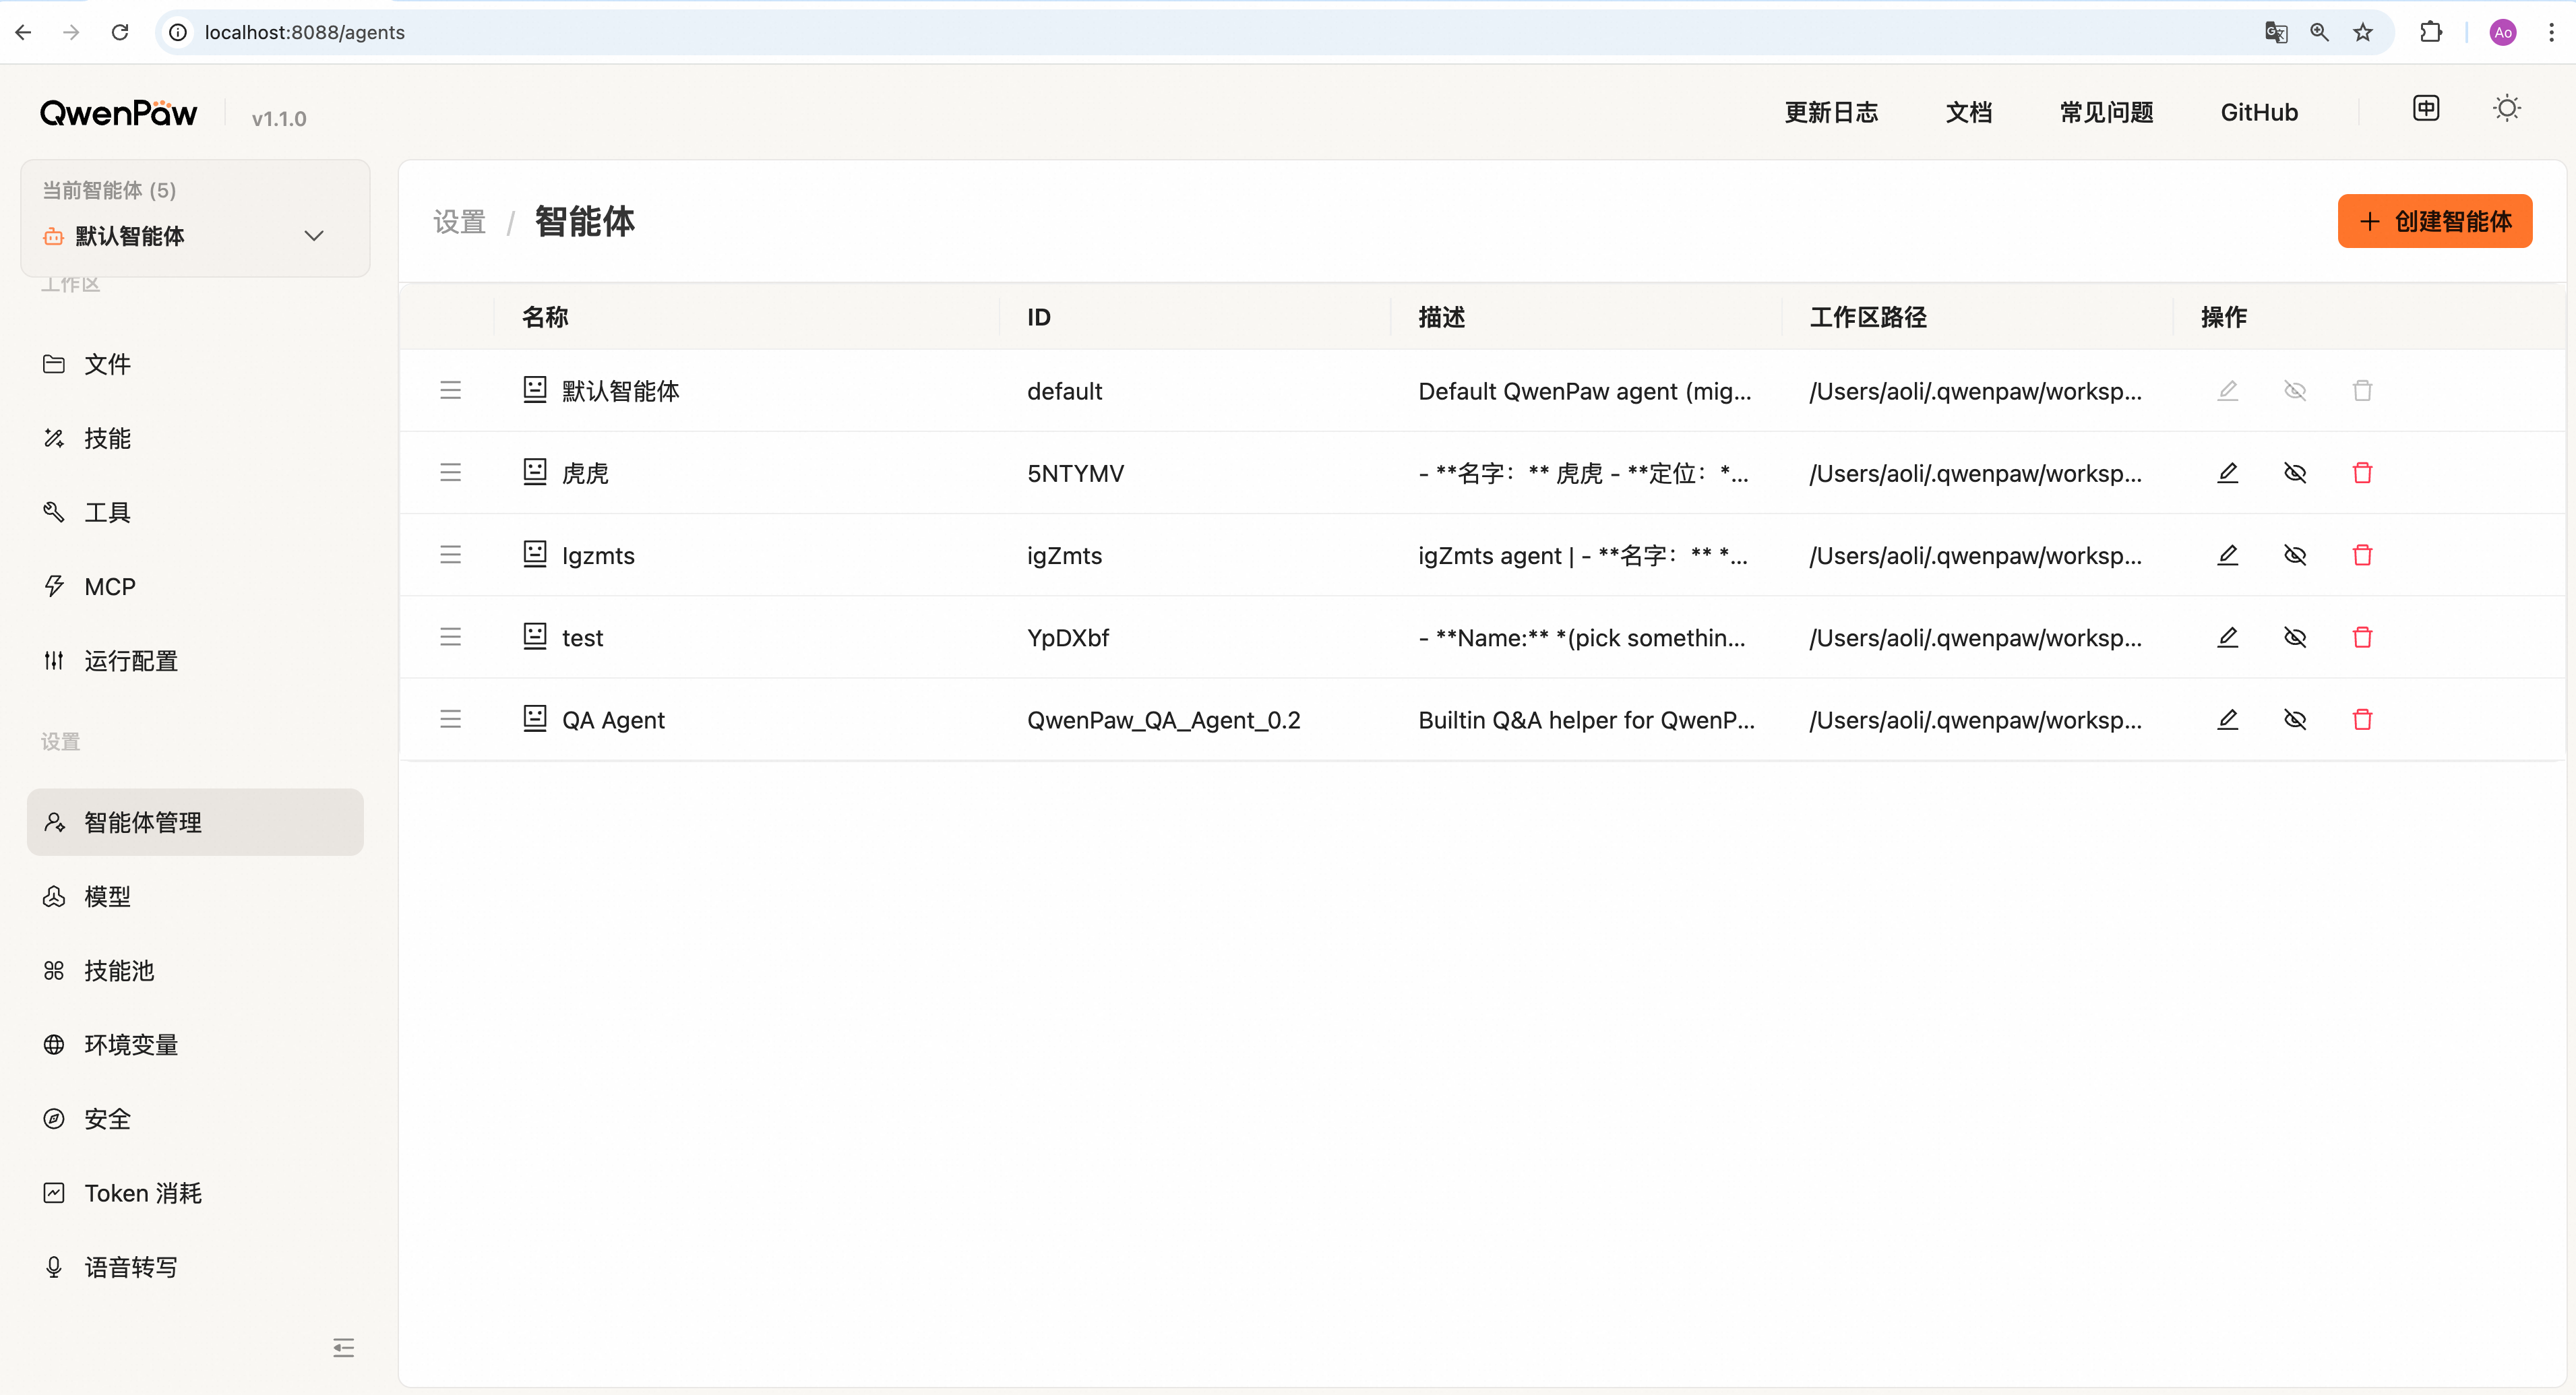Click the ID cell YpDXbf
The width and height of the screenshot is (2576, 1395).
point(1068,637)
